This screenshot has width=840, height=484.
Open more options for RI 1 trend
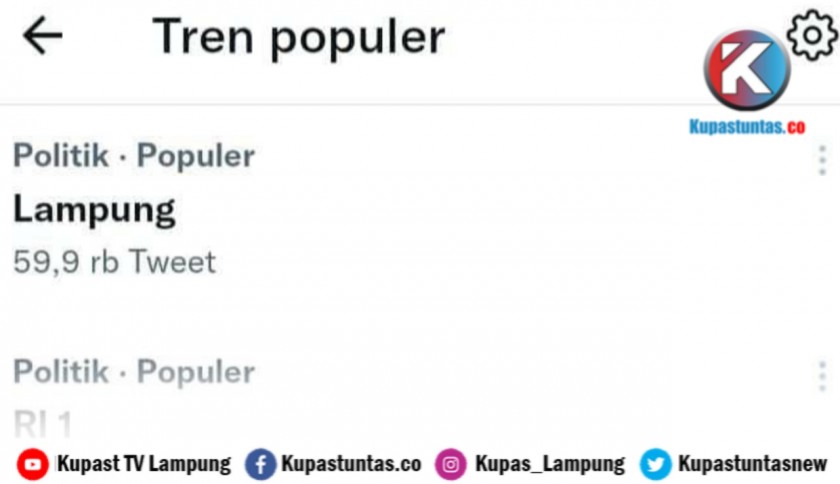pos(822,376)
